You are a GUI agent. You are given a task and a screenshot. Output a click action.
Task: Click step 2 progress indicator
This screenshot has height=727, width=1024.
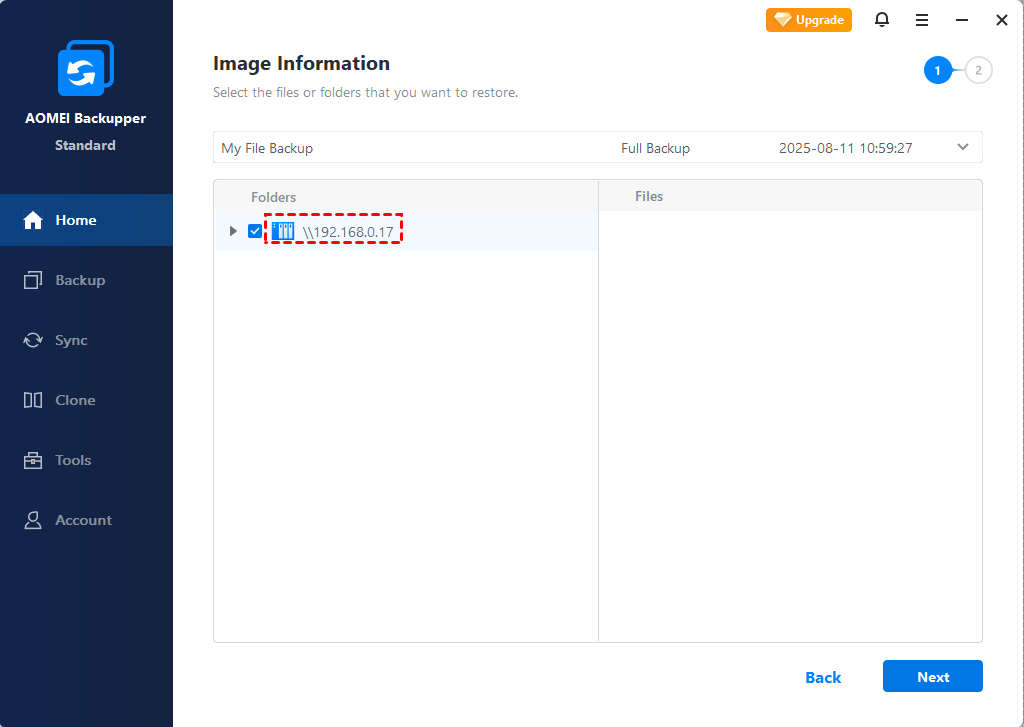(x=979, y=70)
